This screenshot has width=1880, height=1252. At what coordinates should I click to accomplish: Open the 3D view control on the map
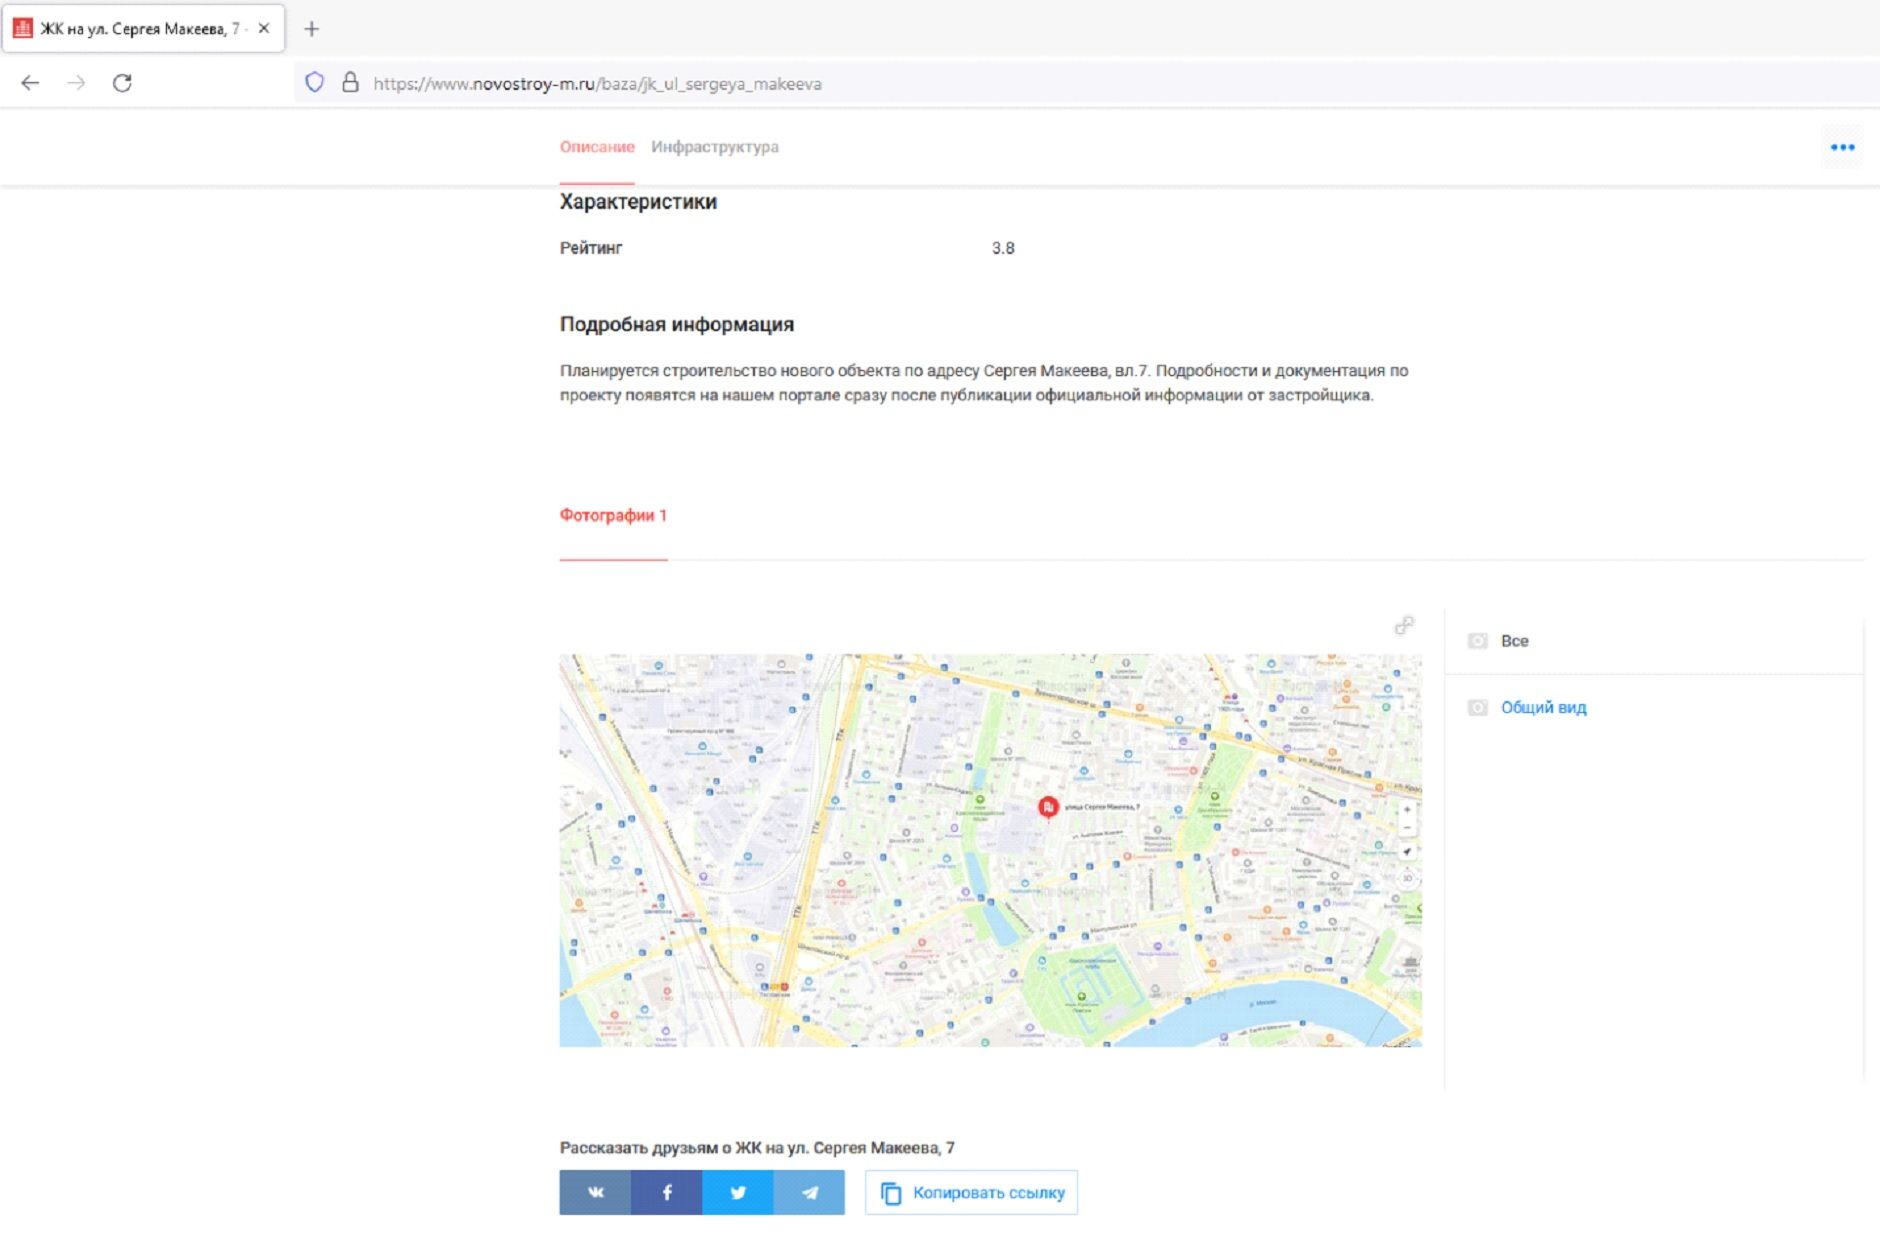tap(1405, 878)
